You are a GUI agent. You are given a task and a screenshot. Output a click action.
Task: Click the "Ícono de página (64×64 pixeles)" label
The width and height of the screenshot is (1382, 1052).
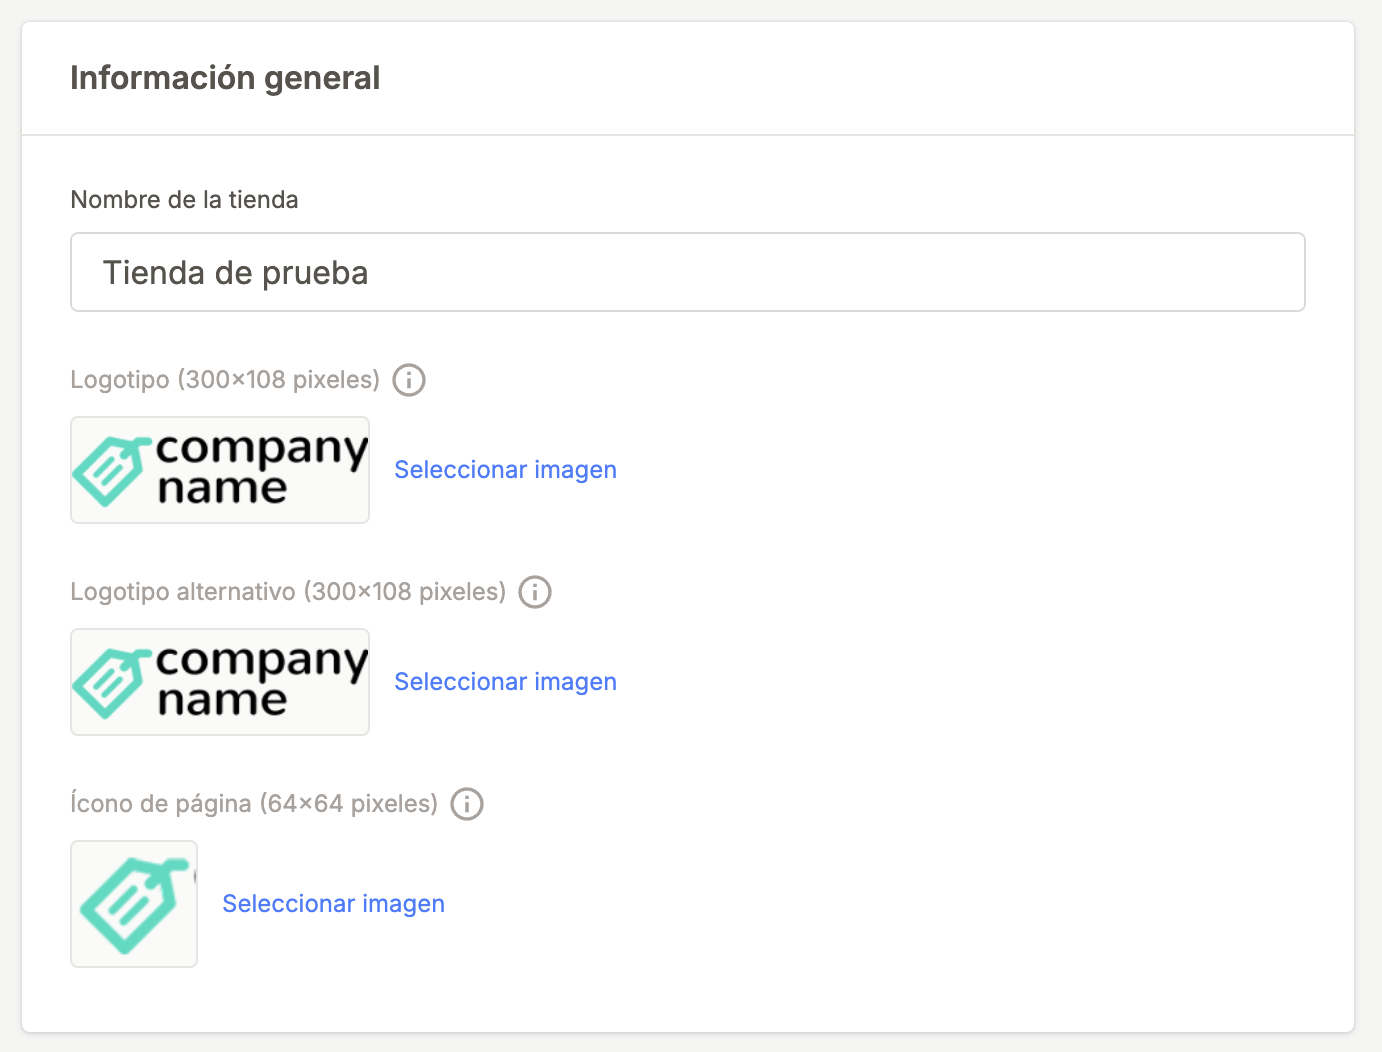pos(254,804)
